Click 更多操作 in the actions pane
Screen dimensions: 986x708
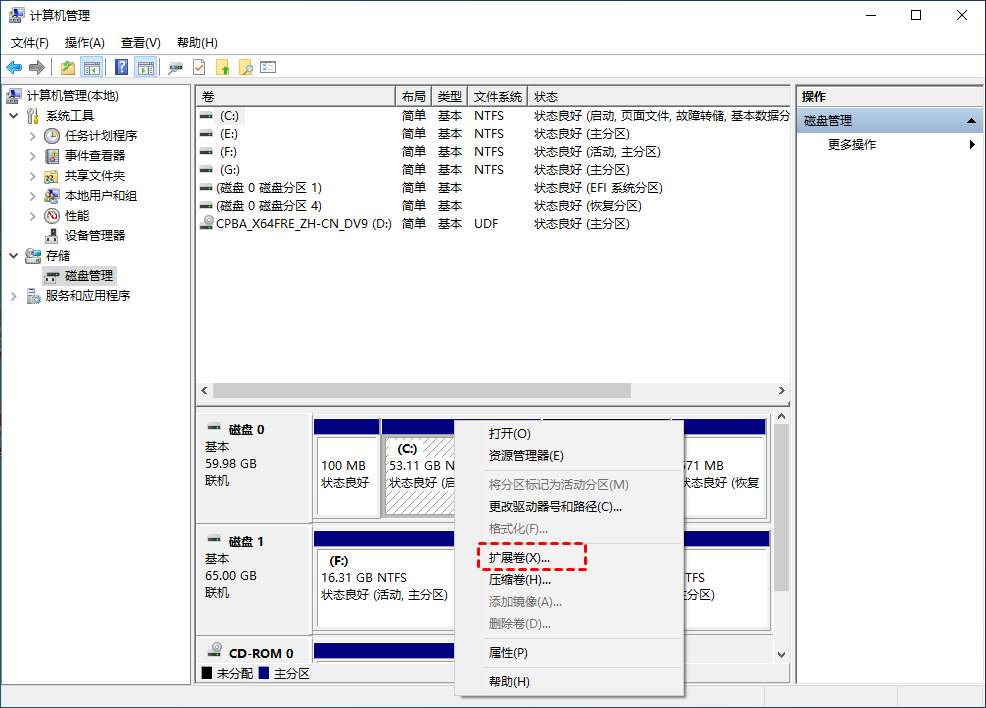click(852, 144)
